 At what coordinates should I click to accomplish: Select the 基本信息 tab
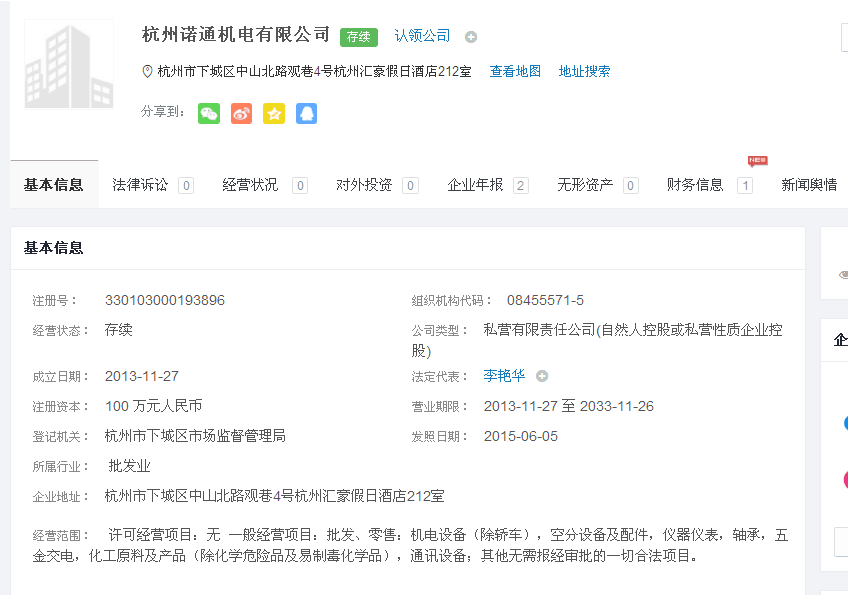[54, 185]
